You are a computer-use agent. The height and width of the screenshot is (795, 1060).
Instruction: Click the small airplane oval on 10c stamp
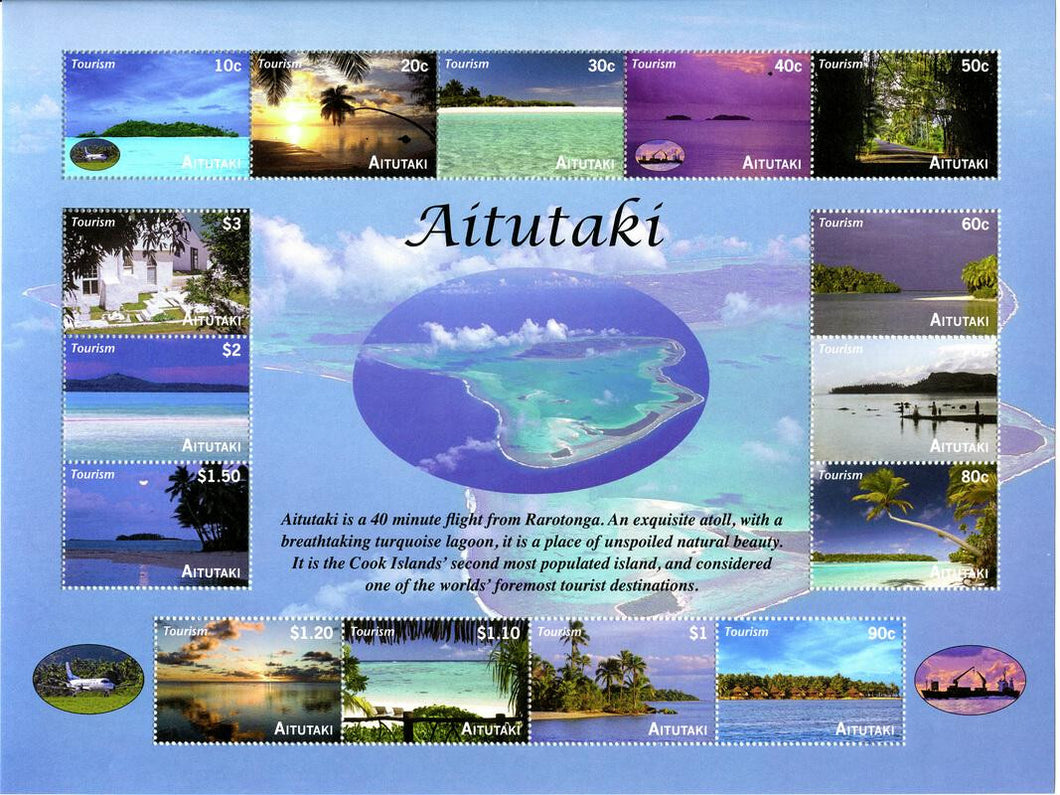click(x=95, y=154)
